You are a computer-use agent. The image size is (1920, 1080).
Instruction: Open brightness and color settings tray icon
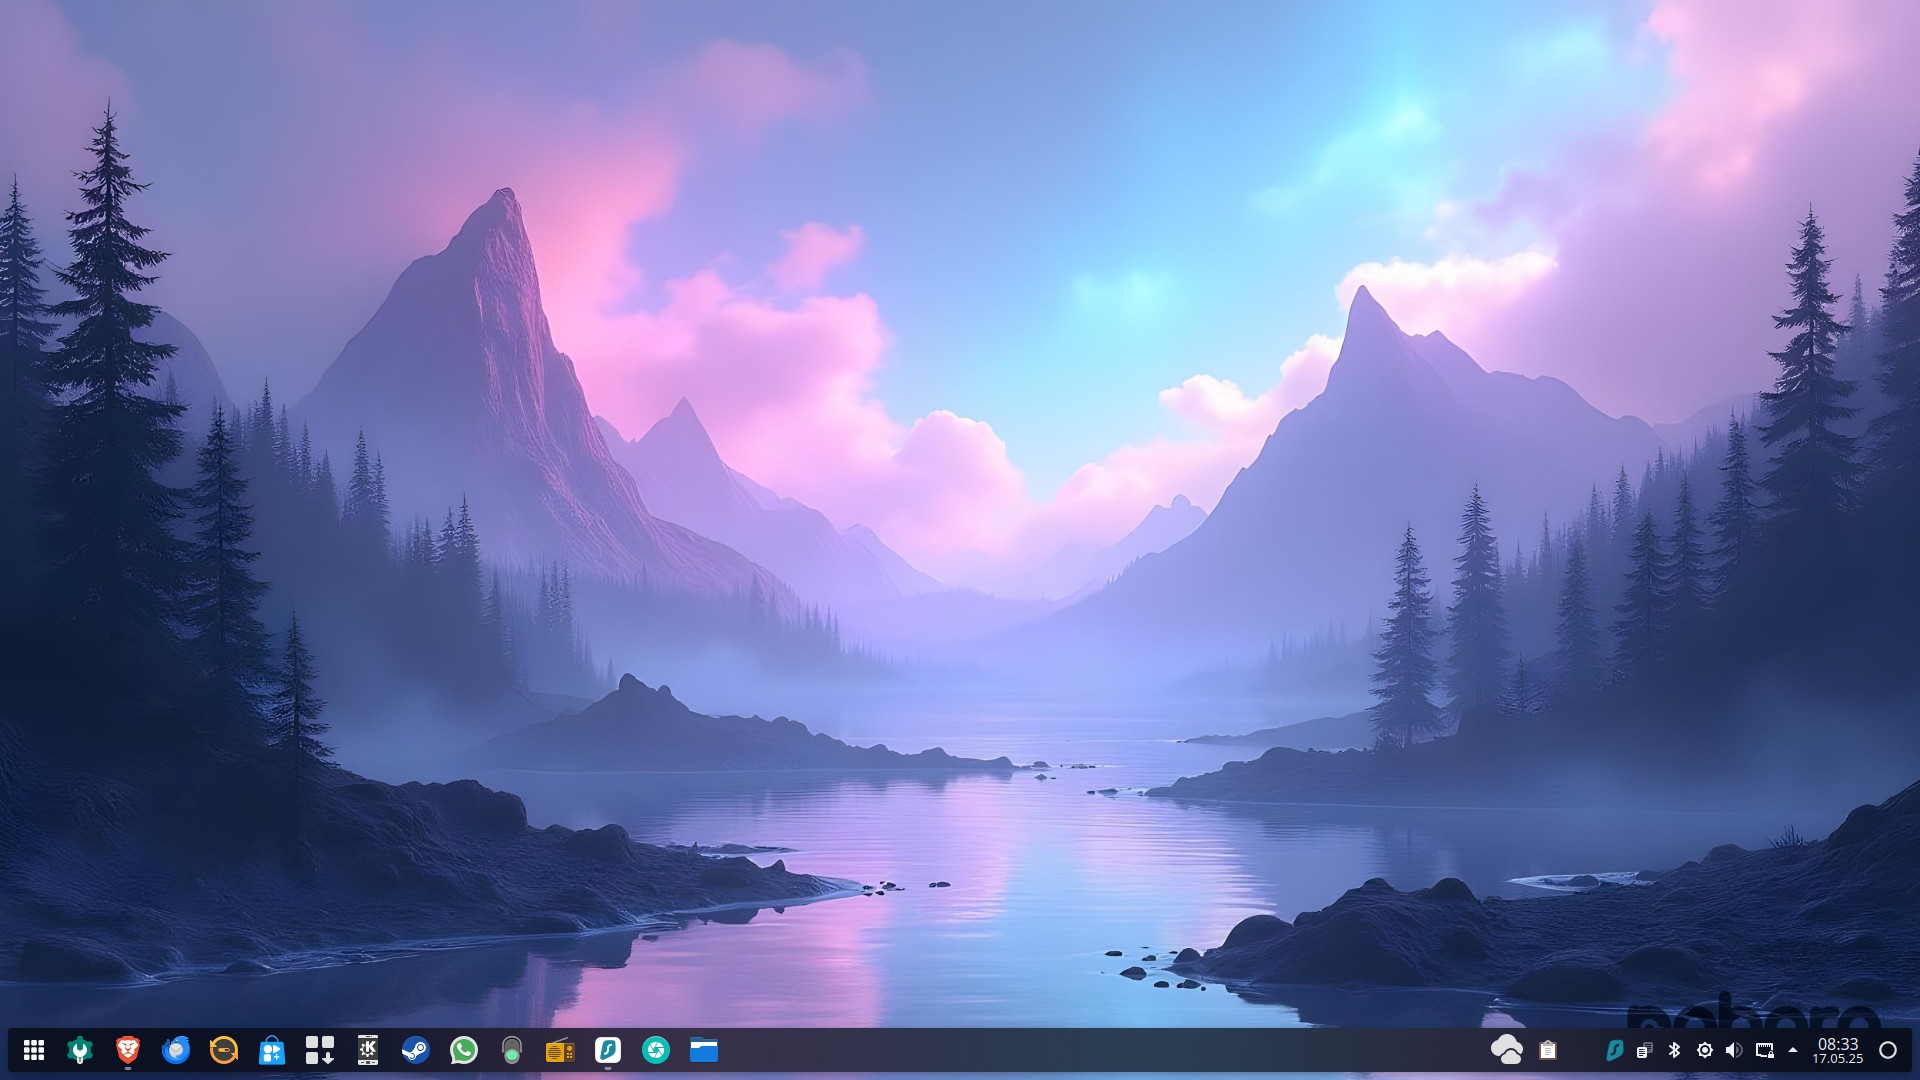click(x=1705, y=1050)
